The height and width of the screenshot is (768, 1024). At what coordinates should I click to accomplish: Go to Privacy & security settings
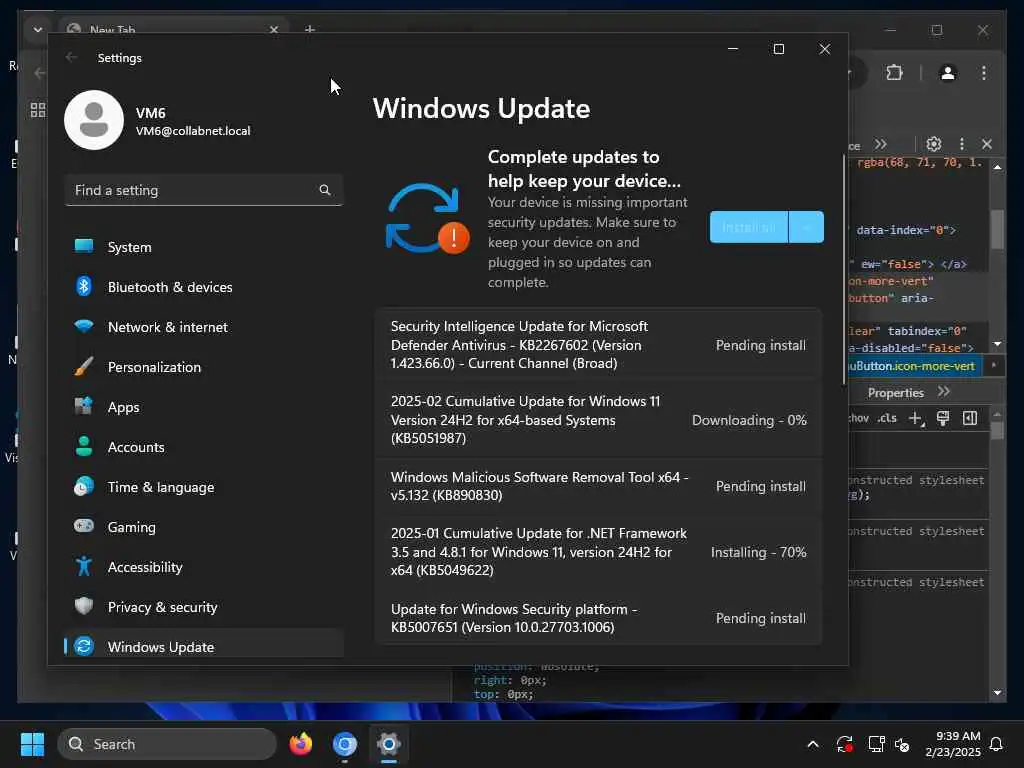[204, 607]
